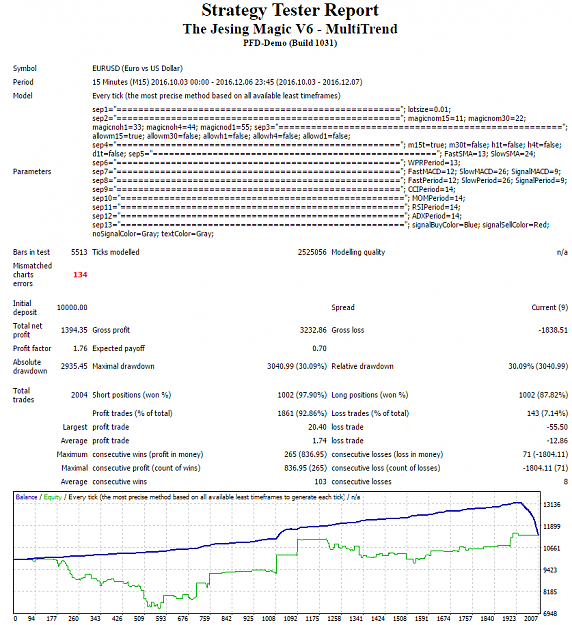Screen dimensions: 572x625
Task: Click the 'Balance' legend label in chart
Action: pyautogui.click(x=26, y=497)
